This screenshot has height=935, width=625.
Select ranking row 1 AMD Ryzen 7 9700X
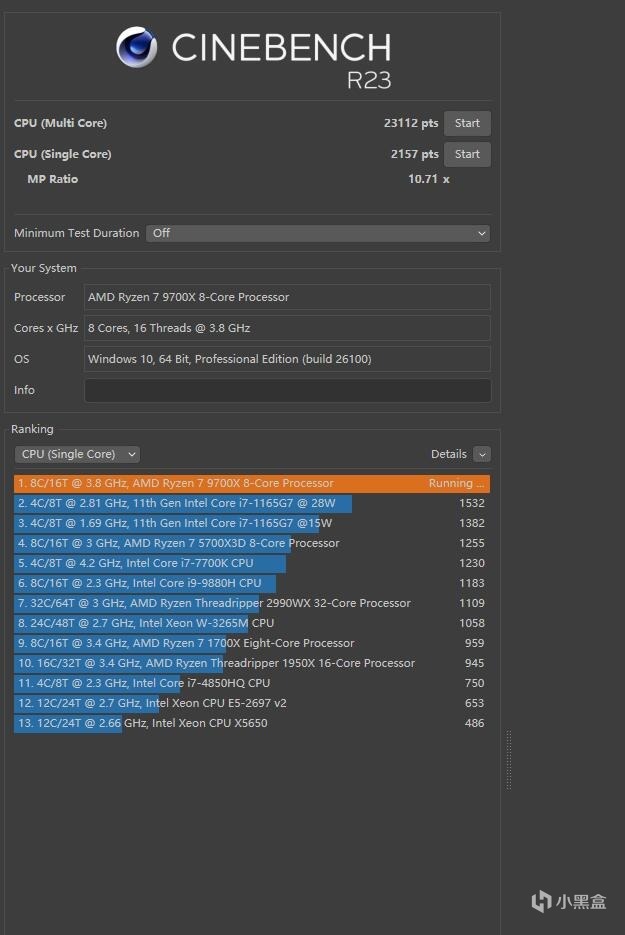pyautogui.click(x=252, y=484)
